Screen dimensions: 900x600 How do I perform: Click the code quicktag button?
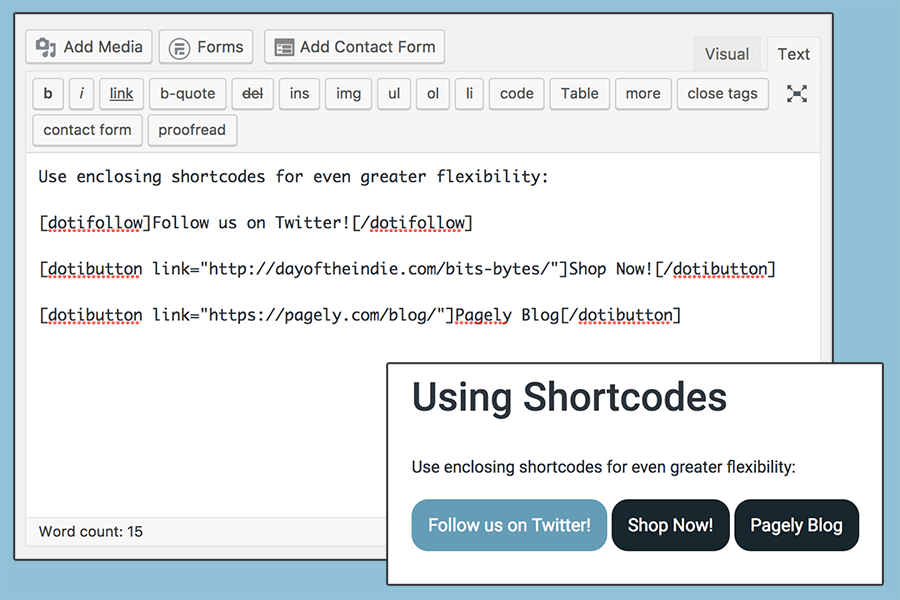click(x=516, y=93)
